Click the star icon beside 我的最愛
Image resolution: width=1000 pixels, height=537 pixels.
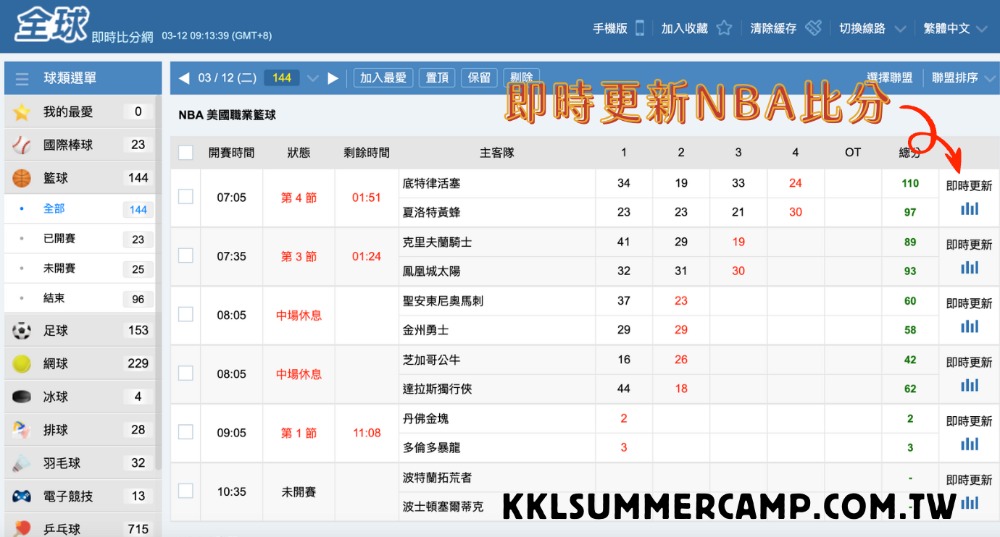point(21,112)
